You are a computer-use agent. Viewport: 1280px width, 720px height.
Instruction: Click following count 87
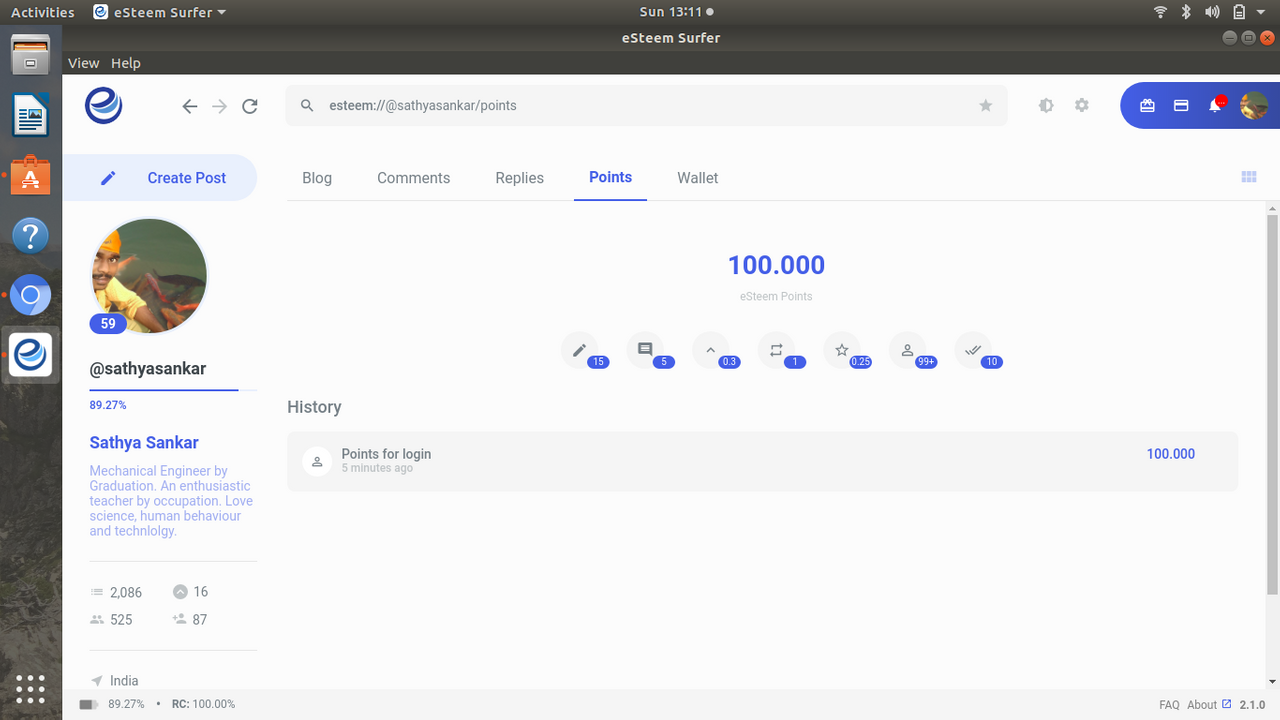point(200,620)
